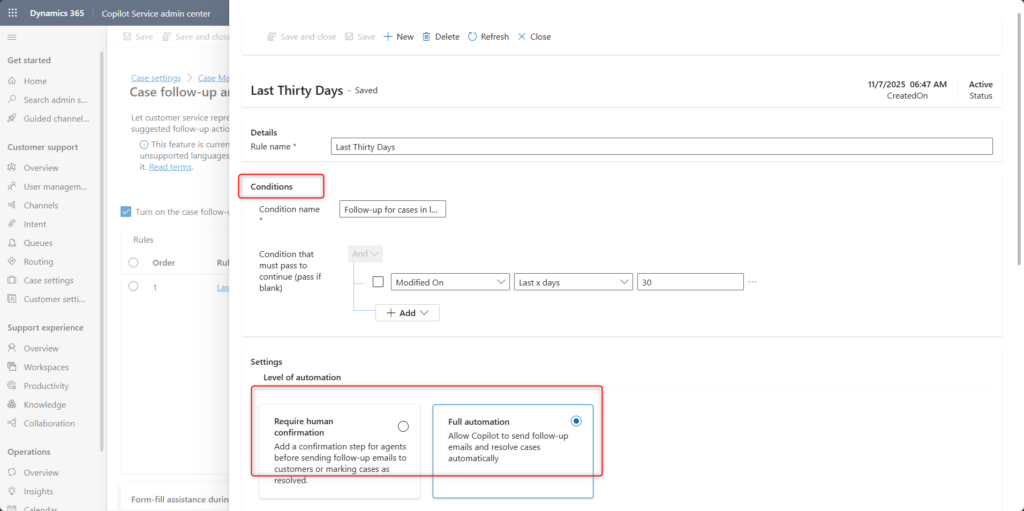Expand the Add condition dropdown button
Screen dimensions: 1024x511
point(407,313)
